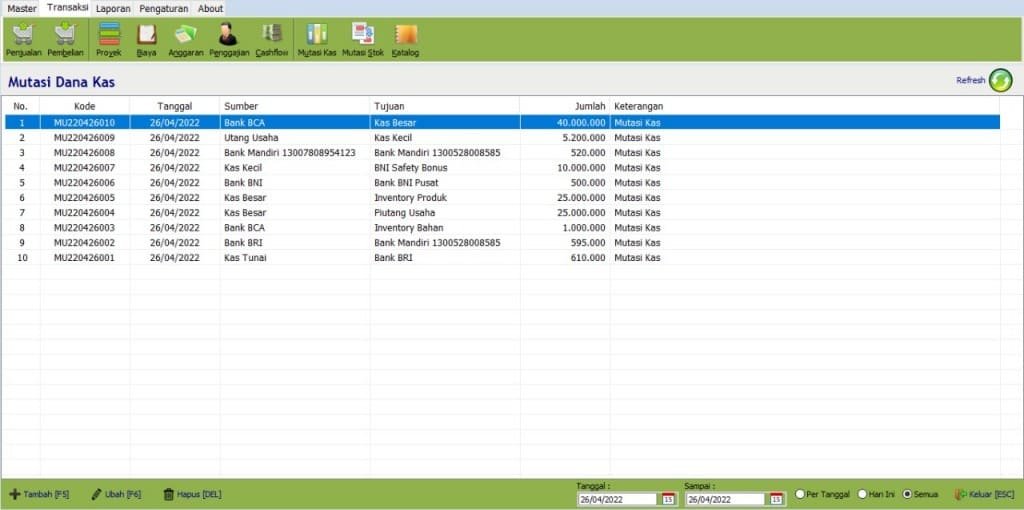Click the Tanggal start date field
The height and width of the screenshot is (510, 1024).
pos(619,499)
